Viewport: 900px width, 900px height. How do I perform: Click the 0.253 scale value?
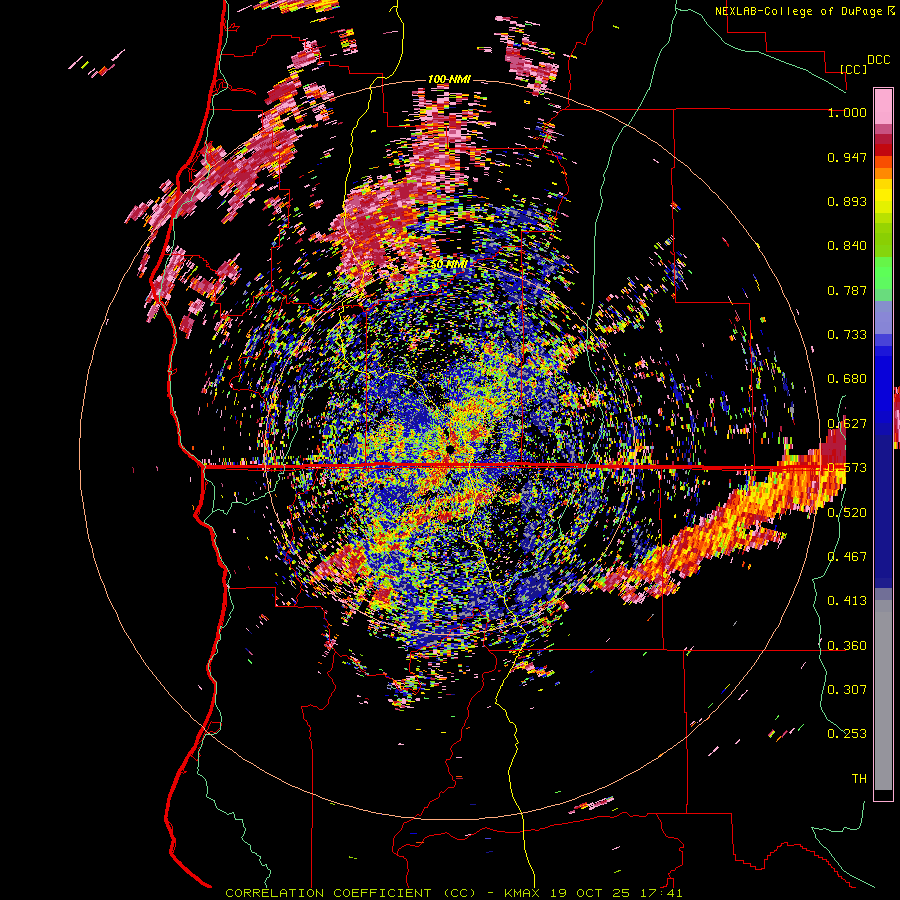click(x=847, y=734)
